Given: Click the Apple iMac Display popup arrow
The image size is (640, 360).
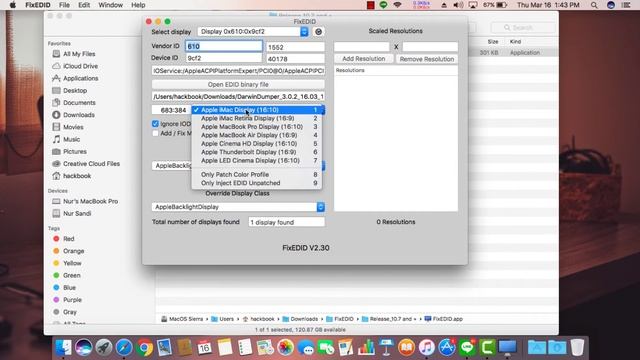Looking at the screenshot, I should 323,110.
